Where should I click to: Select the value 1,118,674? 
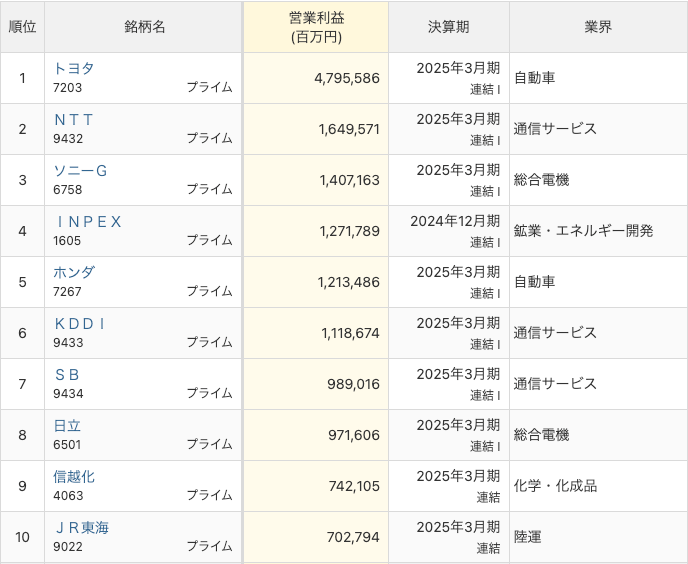350,333
